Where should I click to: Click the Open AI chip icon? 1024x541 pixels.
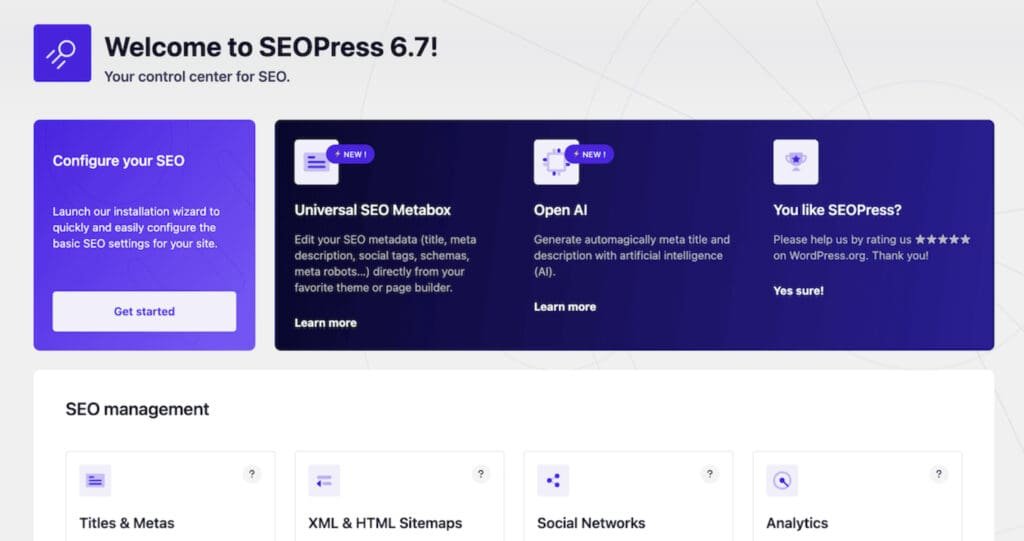click(556, 162)
